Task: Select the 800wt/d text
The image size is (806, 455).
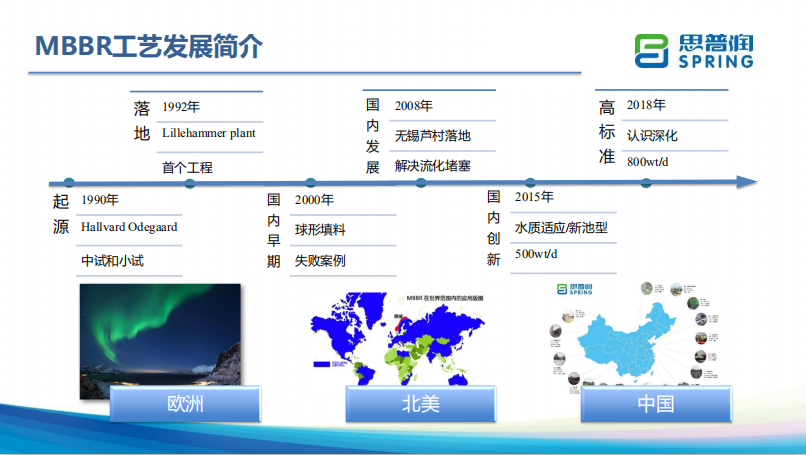Action: (x=648, y=161)
